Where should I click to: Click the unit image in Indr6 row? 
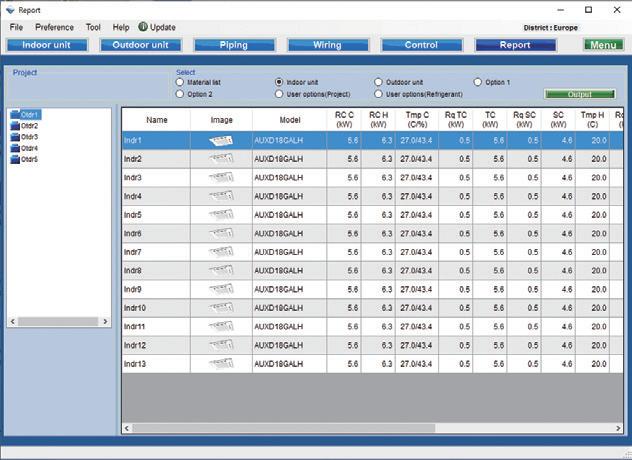point(221,233)
